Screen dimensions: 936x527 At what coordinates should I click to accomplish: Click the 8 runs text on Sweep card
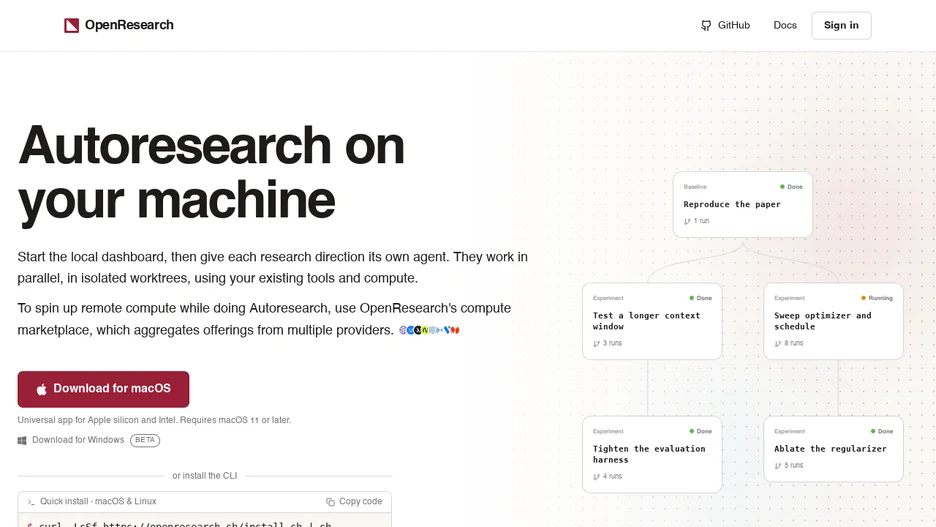(794, 343)
